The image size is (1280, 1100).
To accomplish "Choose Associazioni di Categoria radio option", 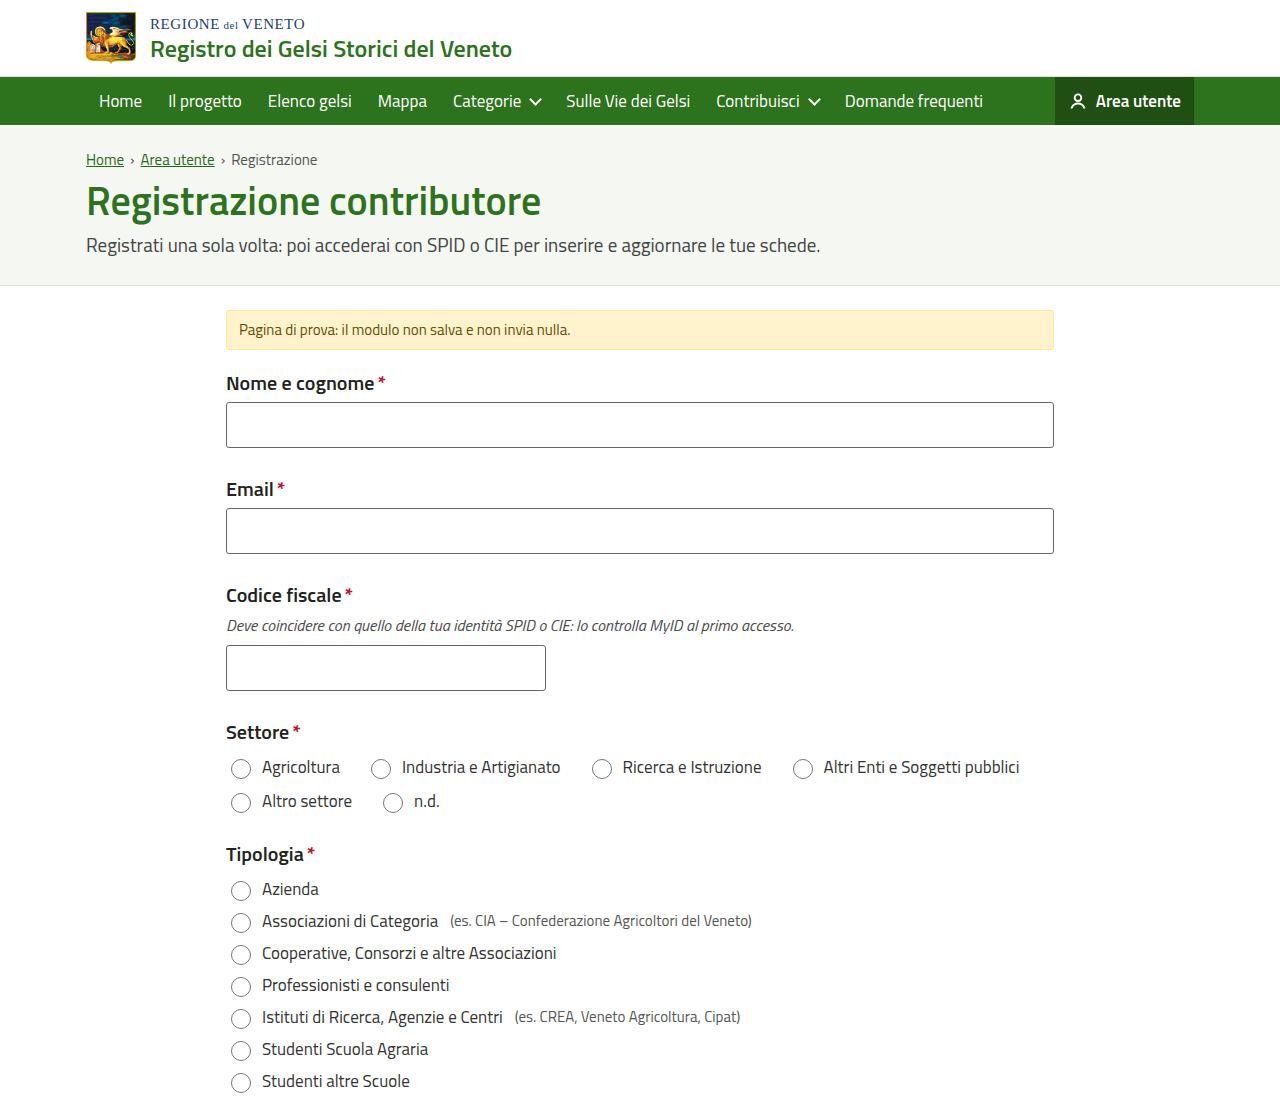I will tap(241, 923).
